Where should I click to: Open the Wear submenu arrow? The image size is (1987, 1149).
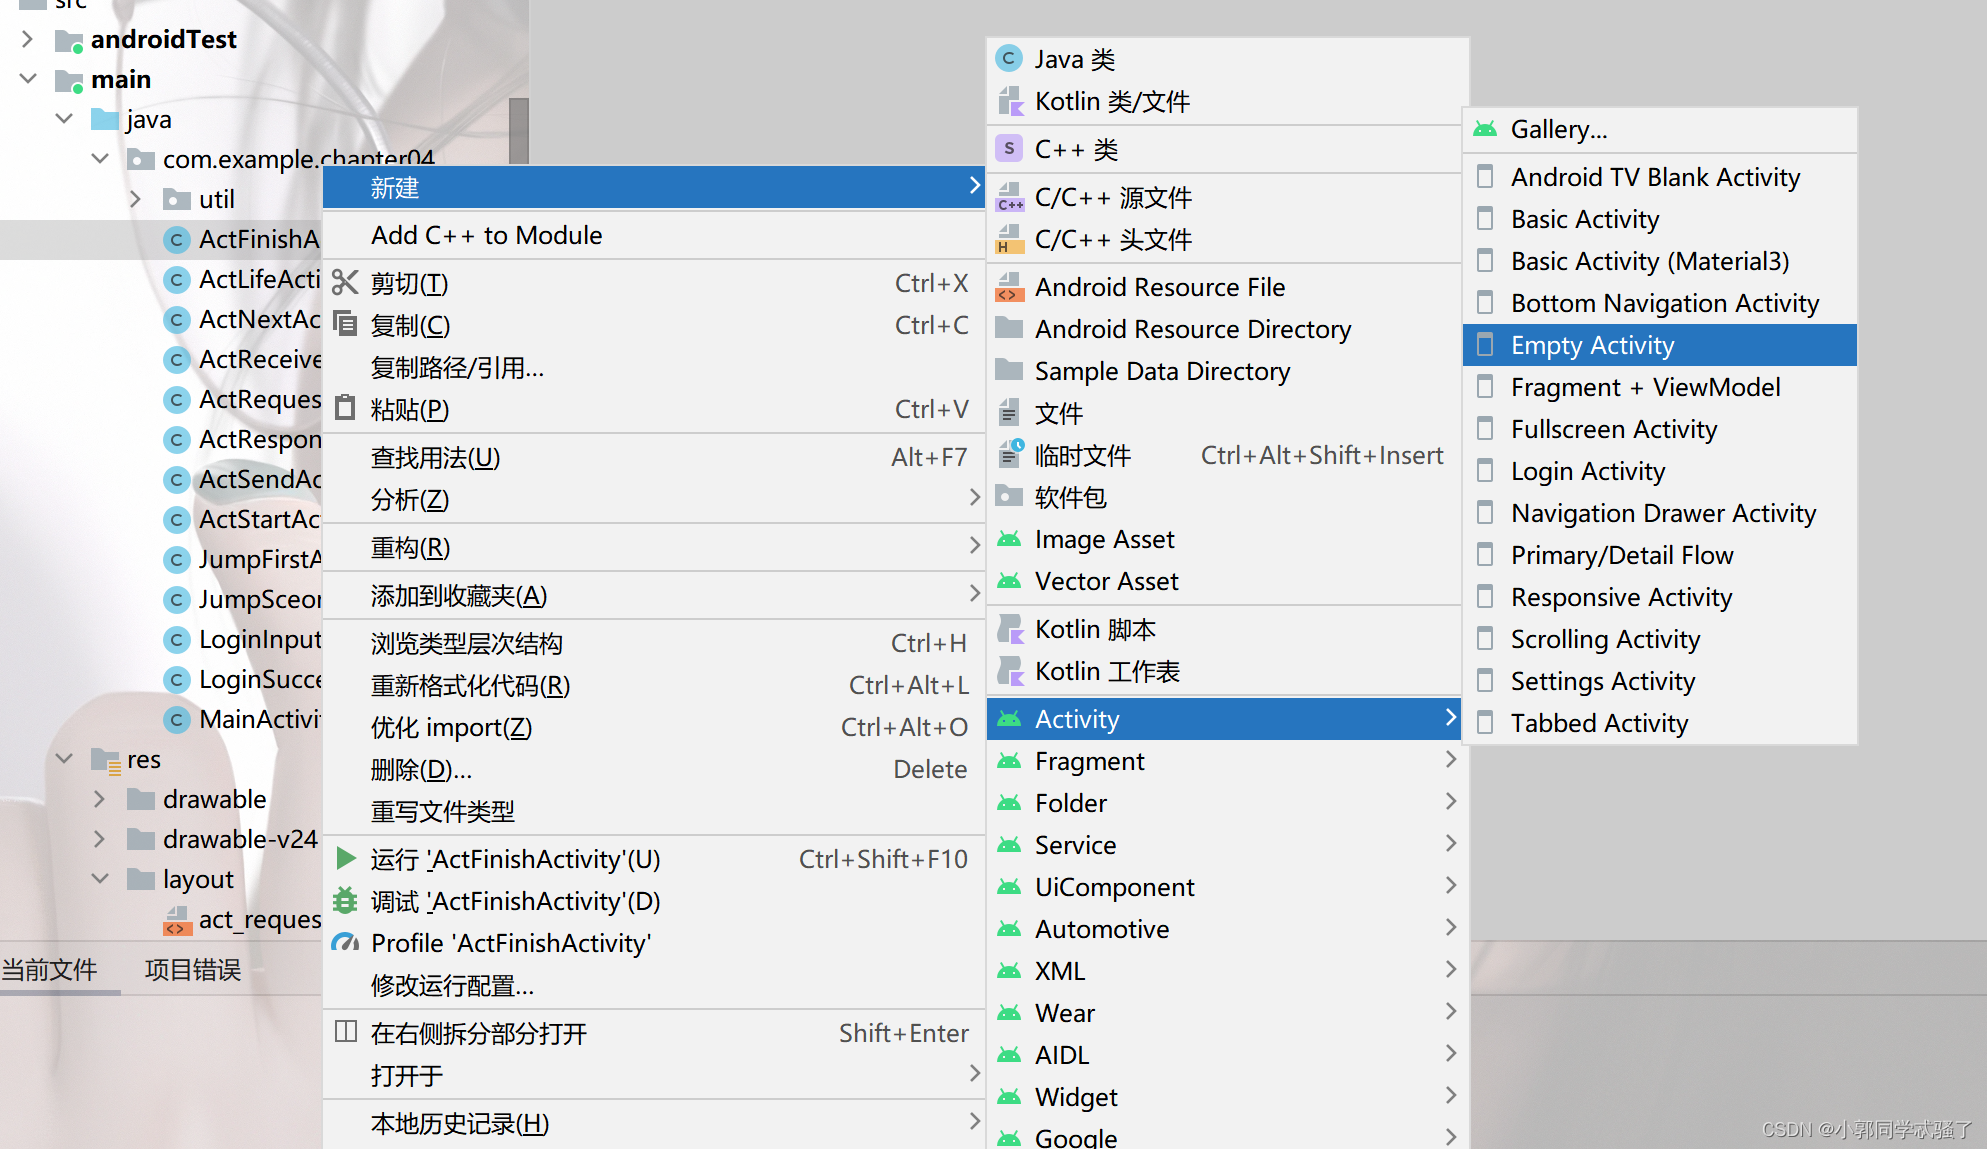[1450, 1011]
